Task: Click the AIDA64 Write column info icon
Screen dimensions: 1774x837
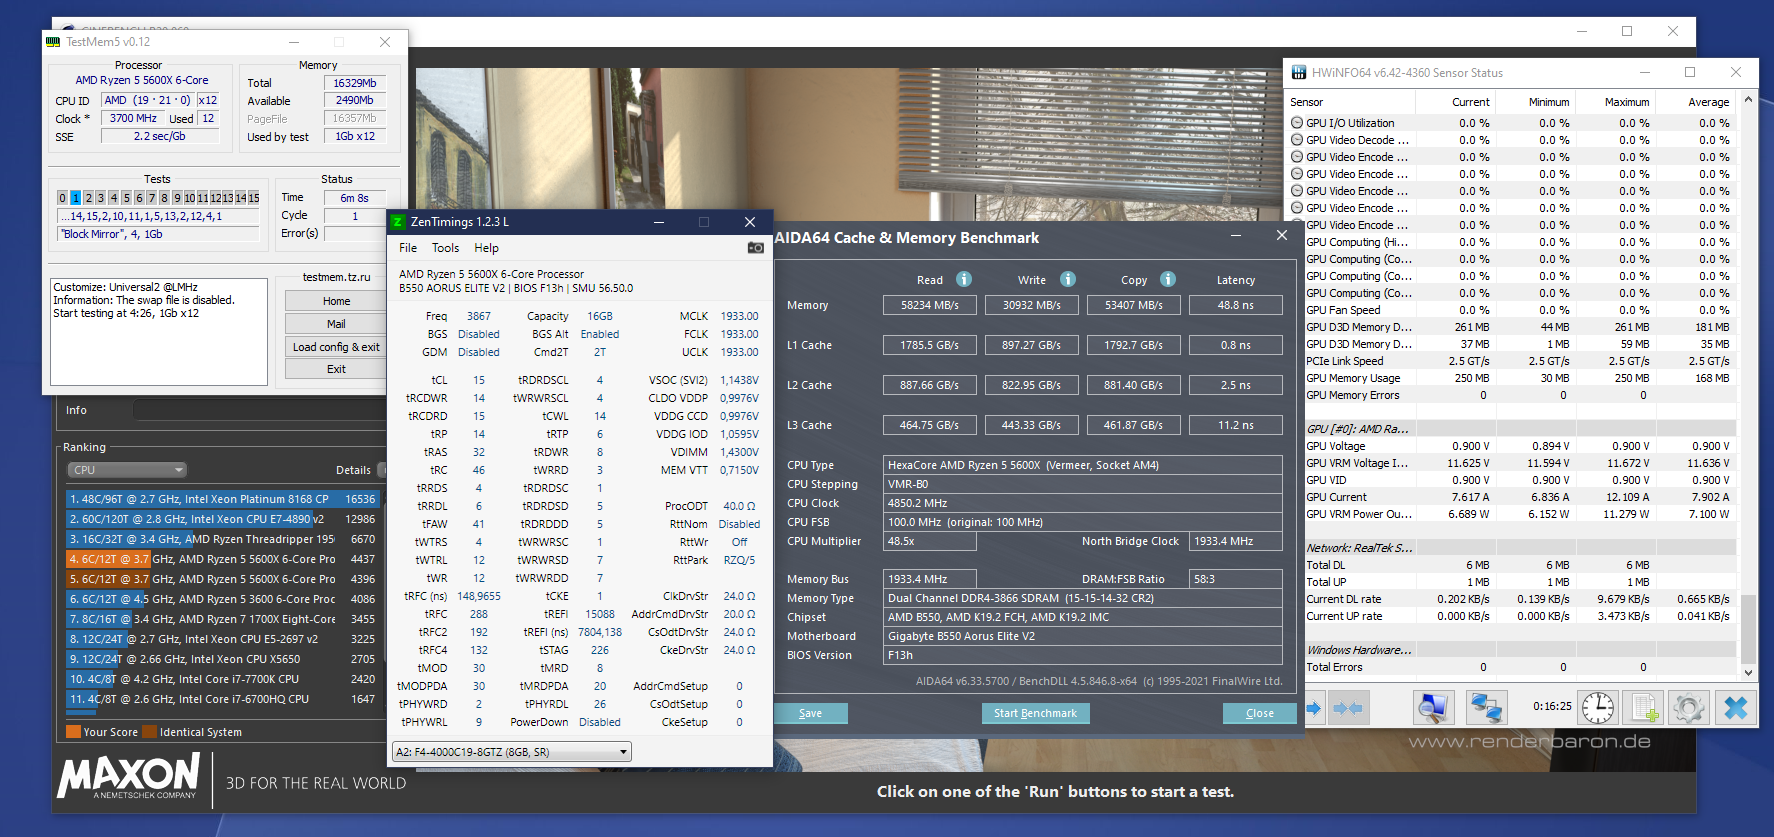Action: tap(1068, 279)
